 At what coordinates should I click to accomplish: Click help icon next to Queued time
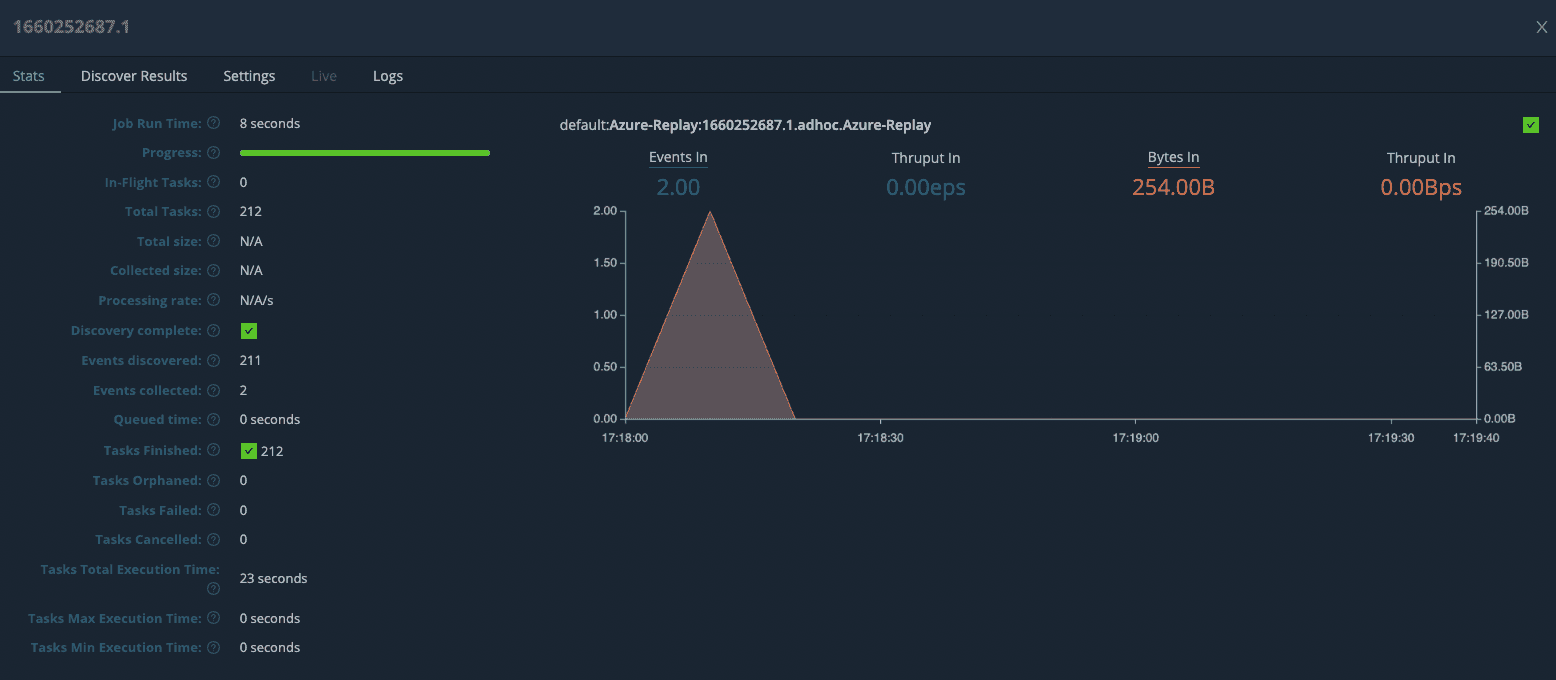(x=213, y=420)
